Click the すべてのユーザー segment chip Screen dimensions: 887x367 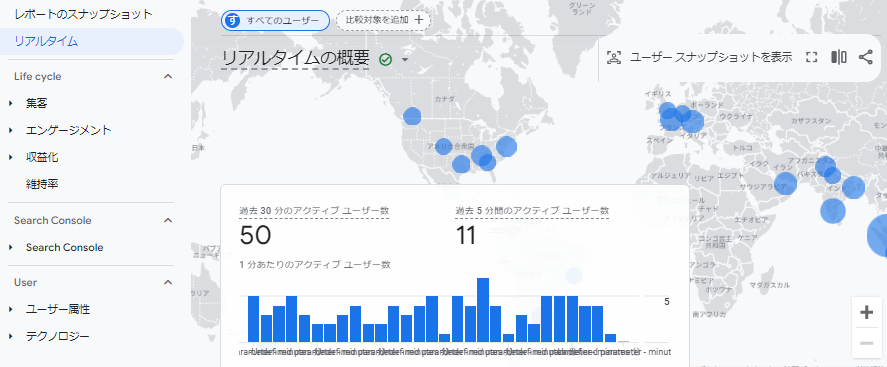coord(275,20)
